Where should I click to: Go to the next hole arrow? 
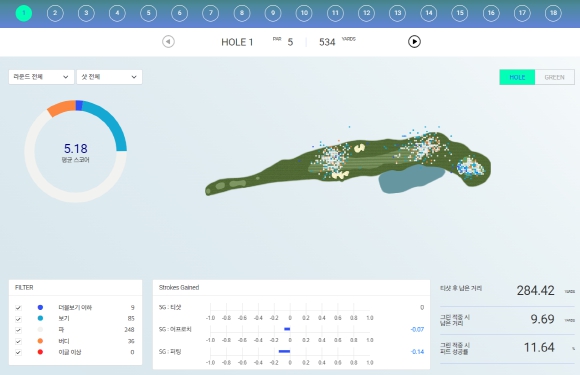[414, 41]
